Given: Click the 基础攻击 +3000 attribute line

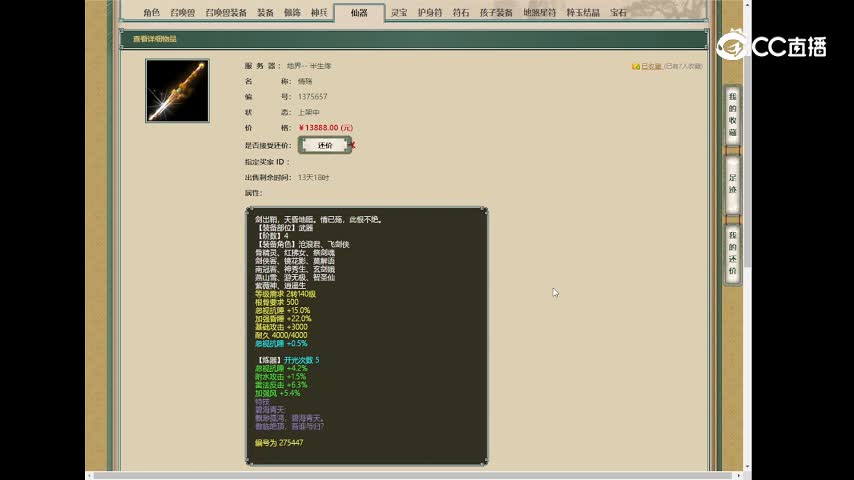Looking at the screenshot, I should (281, 327).
